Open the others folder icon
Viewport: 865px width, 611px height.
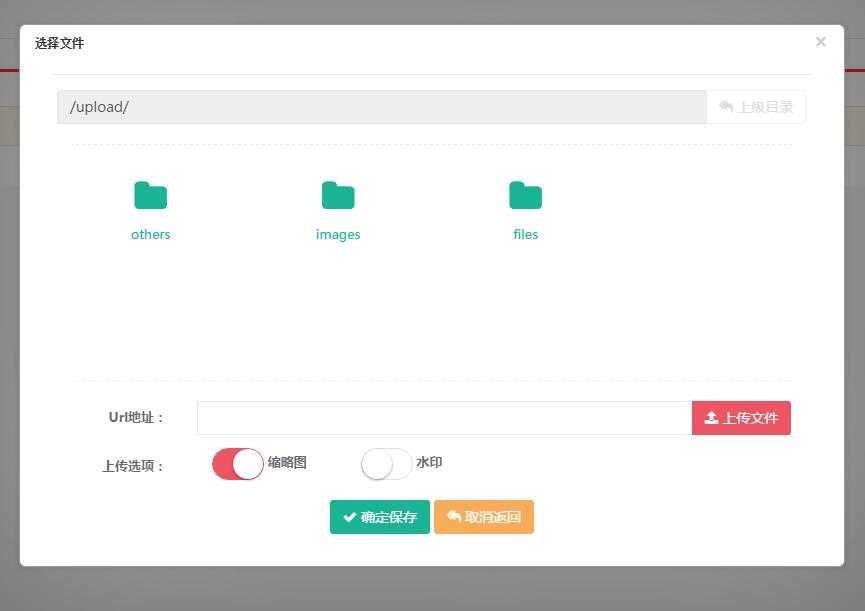click(151, 195)
